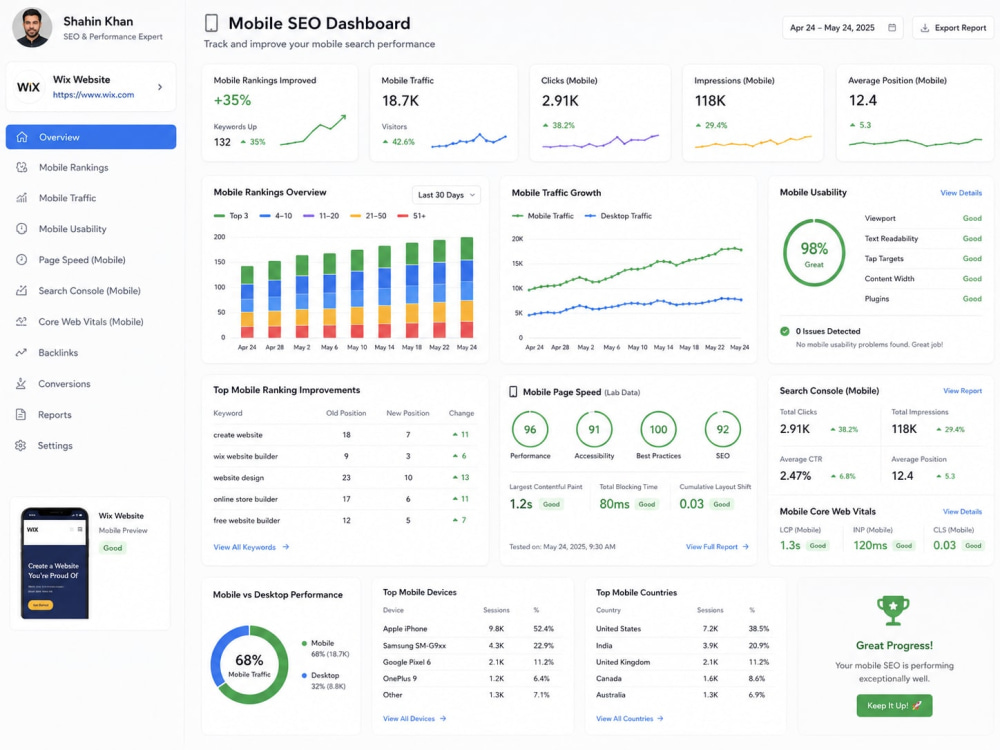
Task: Click the Conversions sidebar icon
Action: click(21, 383)
